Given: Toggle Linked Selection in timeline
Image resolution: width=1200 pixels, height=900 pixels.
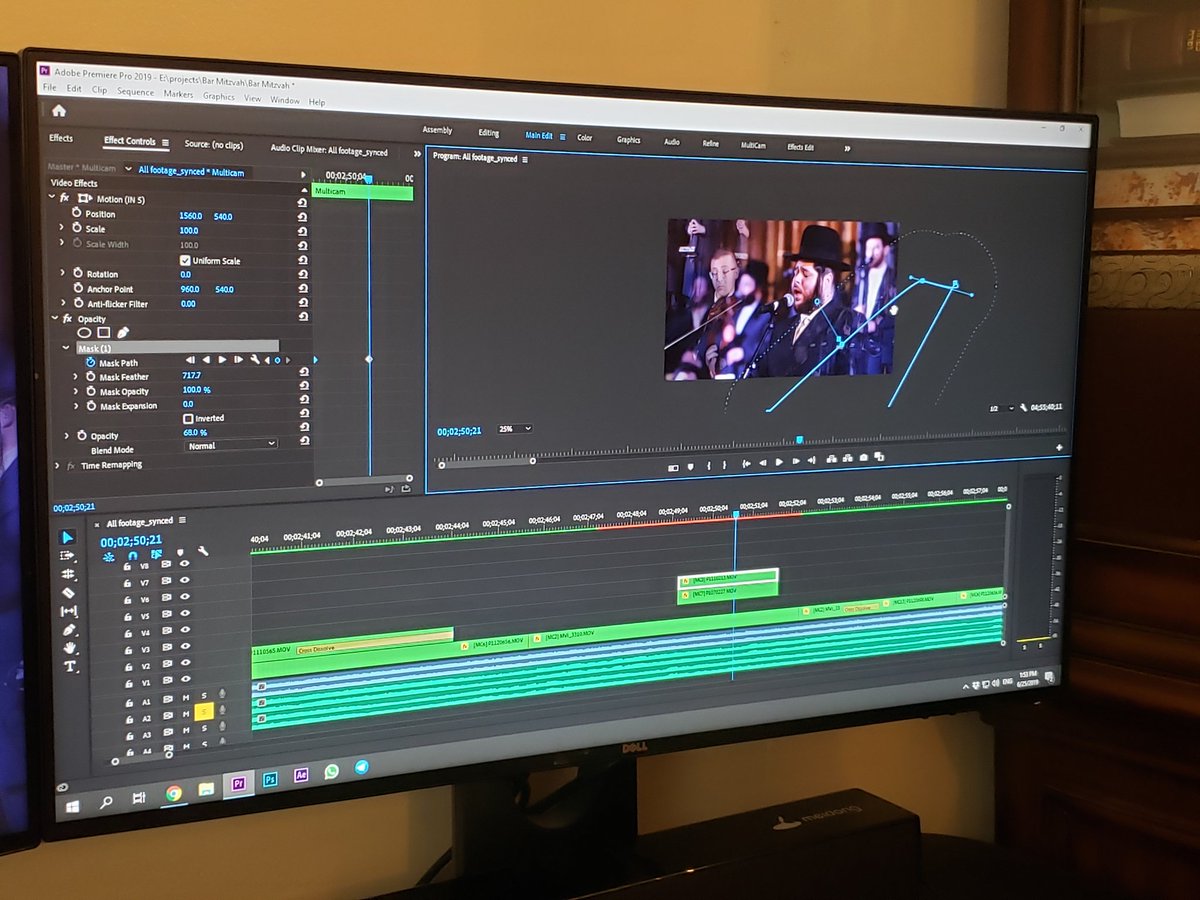Looking at the screenshot, I should [x=156, y=553].
